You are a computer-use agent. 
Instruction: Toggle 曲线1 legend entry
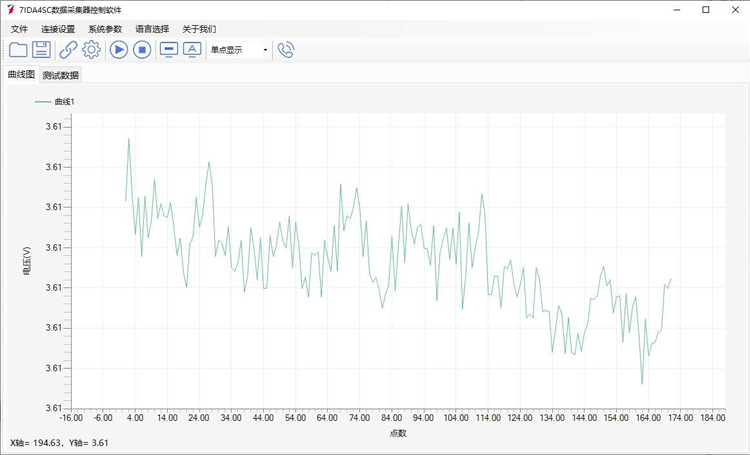click(56, 102)
